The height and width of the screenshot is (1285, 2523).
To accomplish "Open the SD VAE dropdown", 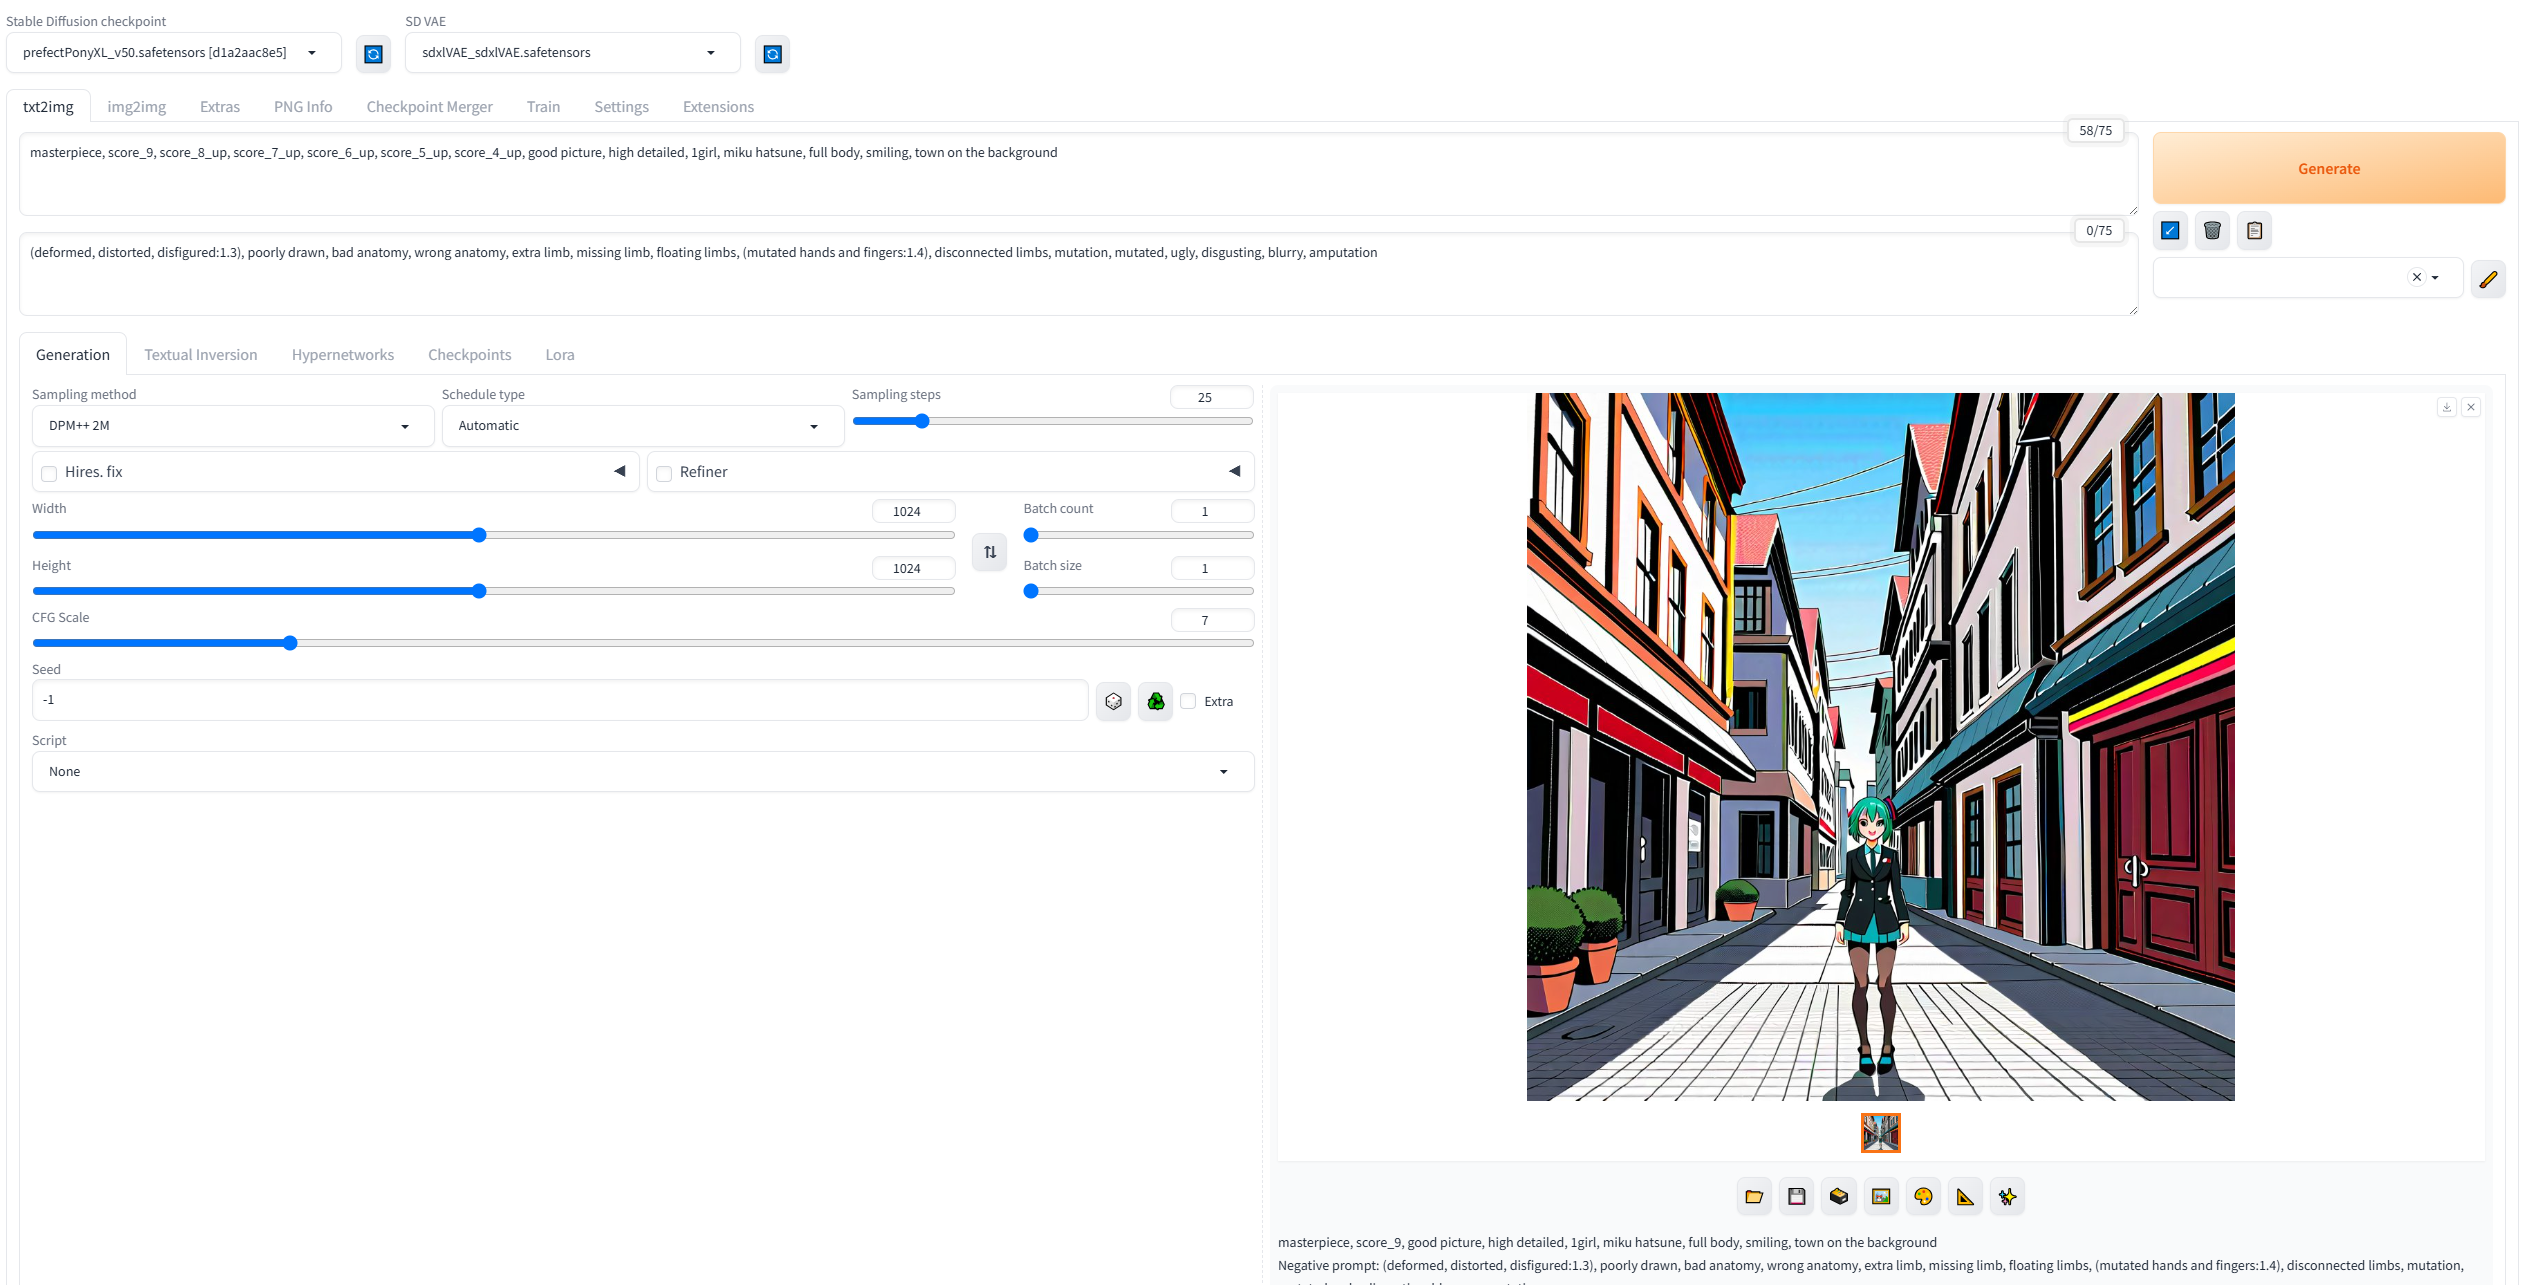I will point(573,53).
